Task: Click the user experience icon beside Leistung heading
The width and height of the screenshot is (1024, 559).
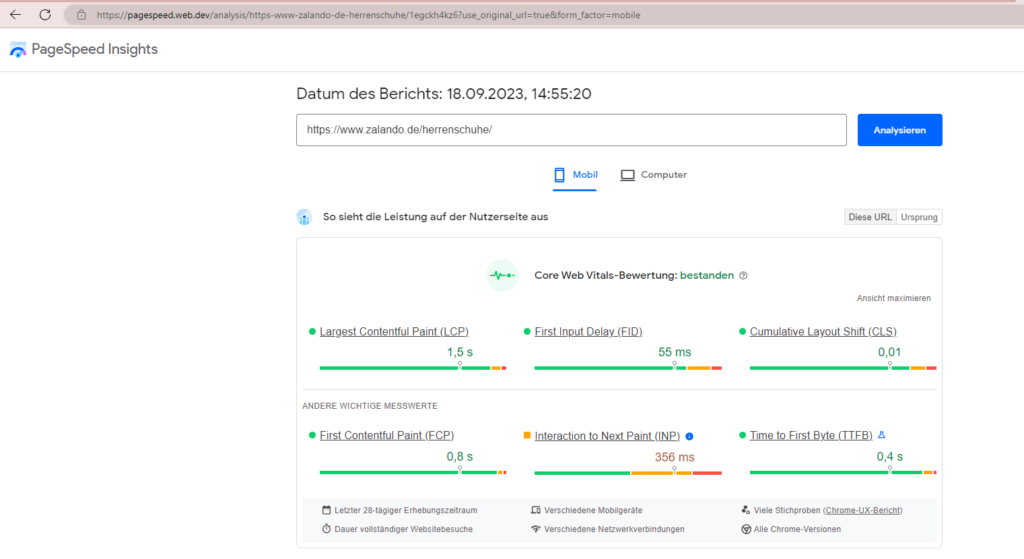Action: pos(304,217)
